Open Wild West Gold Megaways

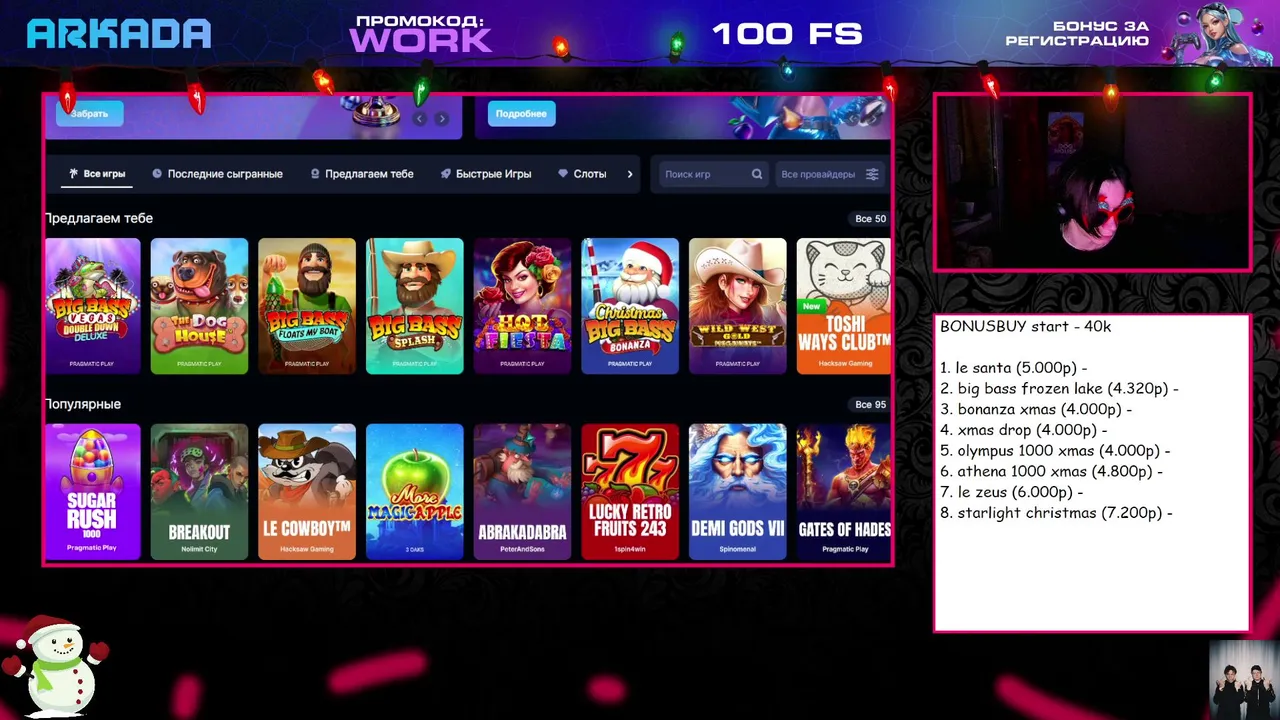click(738, 306)
